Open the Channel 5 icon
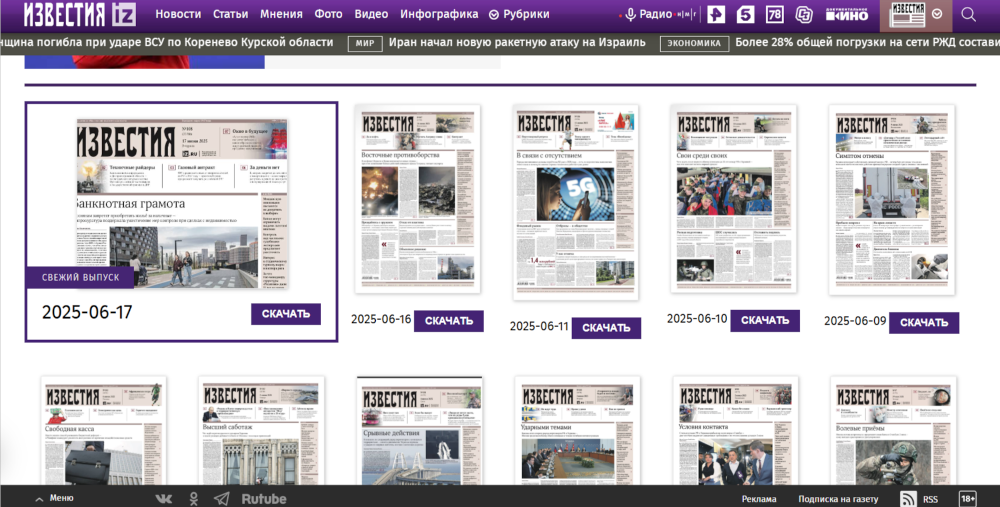Viewport: 1000px width, 507px height. point(746,14)
